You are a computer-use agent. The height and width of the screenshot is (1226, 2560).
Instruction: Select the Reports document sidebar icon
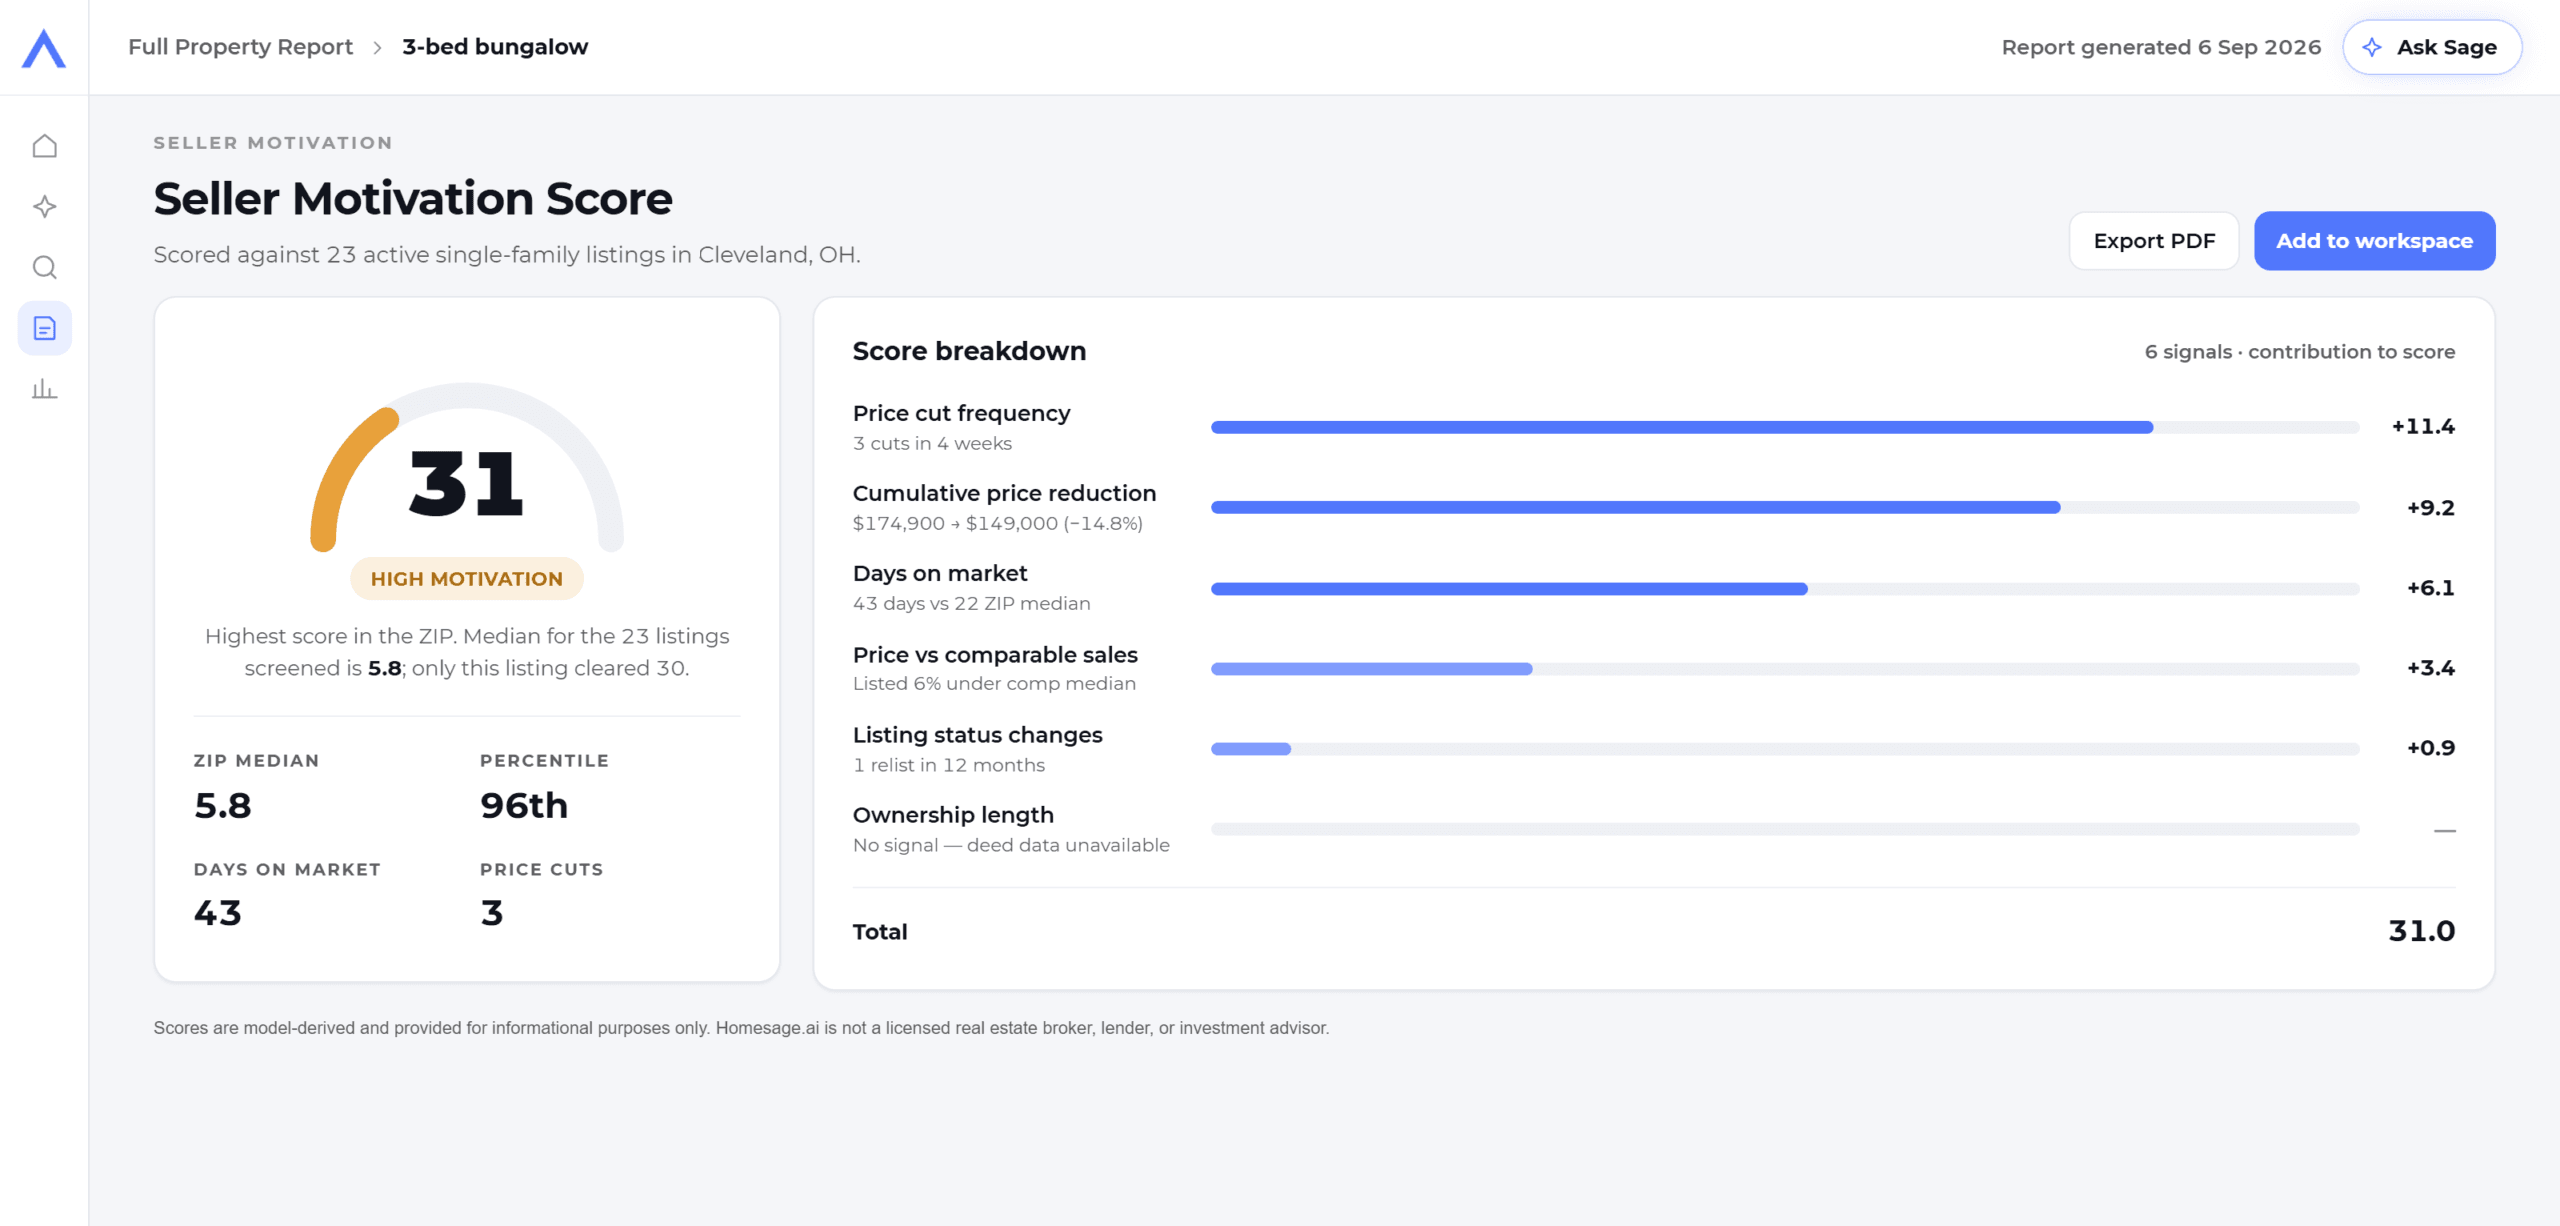click(x=44, y=328)
